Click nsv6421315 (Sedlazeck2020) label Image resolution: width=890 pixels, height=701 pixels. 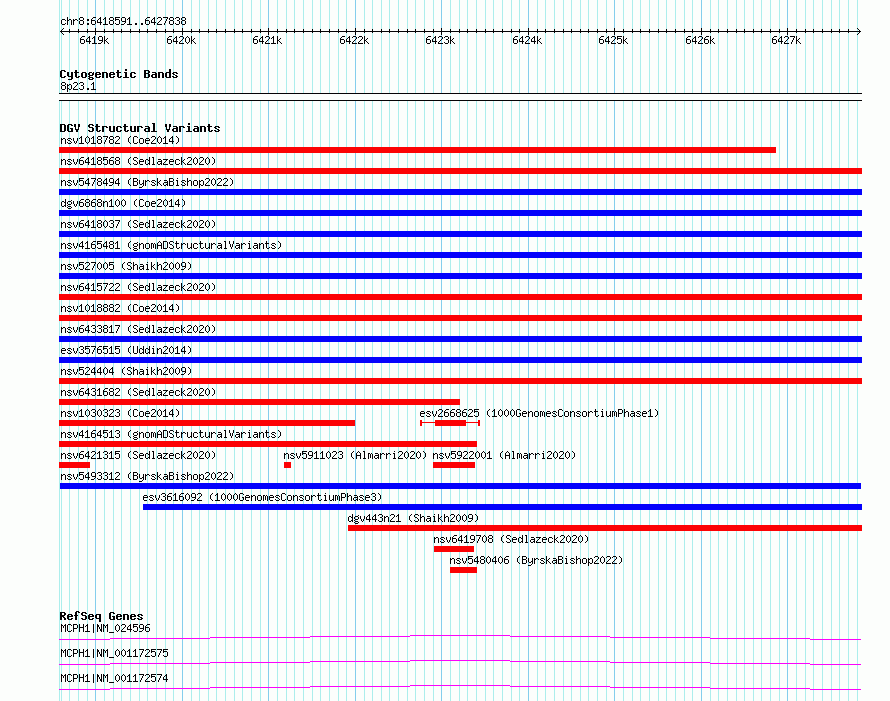(138, 455)
